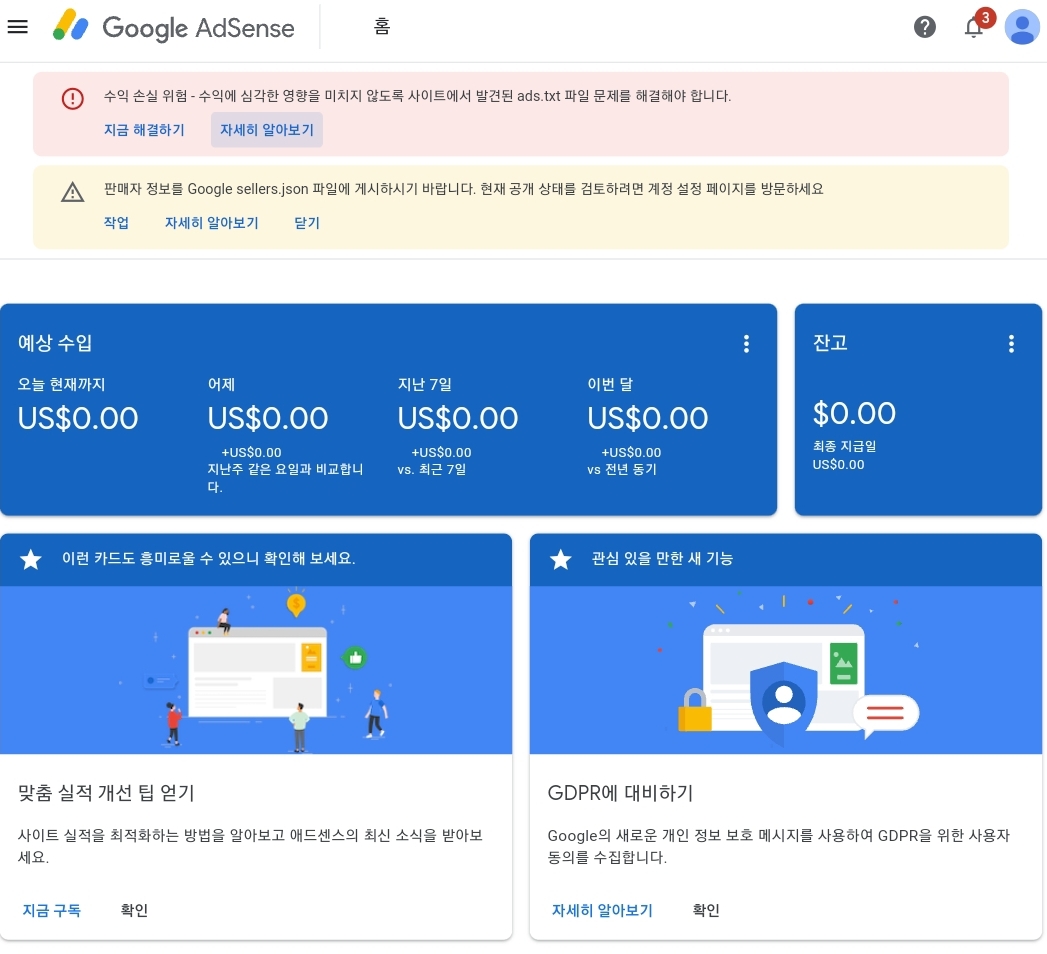Click 확인 on the 맞춤 실적 개선 card
The width and height of the screenshot is (1047, 954).
[x=134, y=910]
